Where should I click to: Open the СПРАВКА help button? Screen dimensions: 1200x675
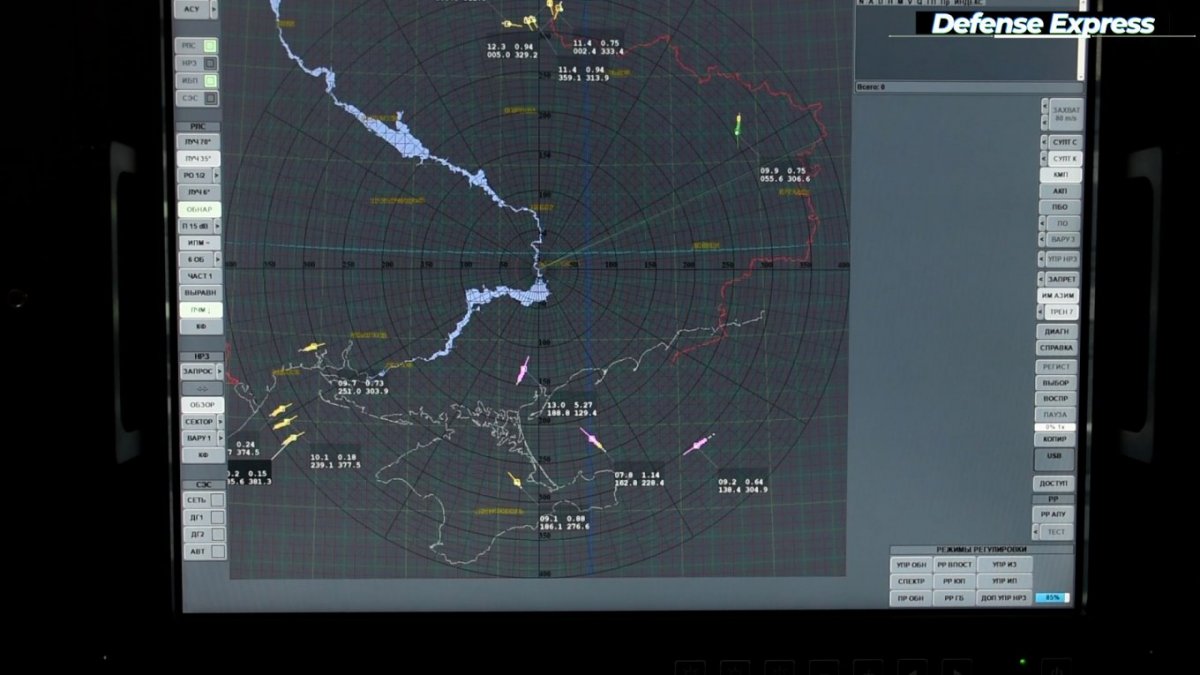[1056, 348]
